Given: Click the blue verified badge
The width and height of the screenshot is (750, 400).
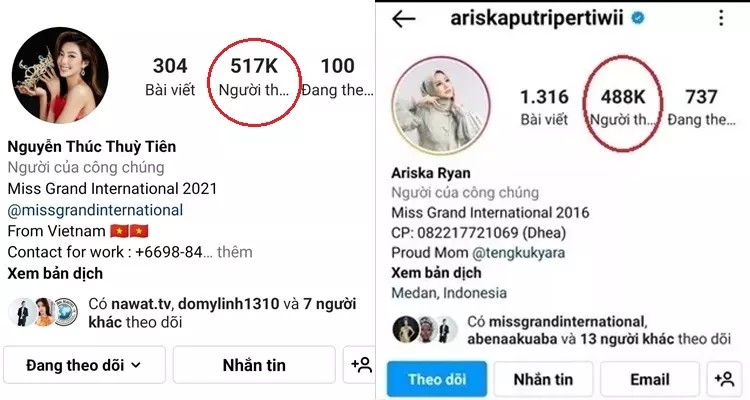Looking at the screenshot, I should (638, 18).
